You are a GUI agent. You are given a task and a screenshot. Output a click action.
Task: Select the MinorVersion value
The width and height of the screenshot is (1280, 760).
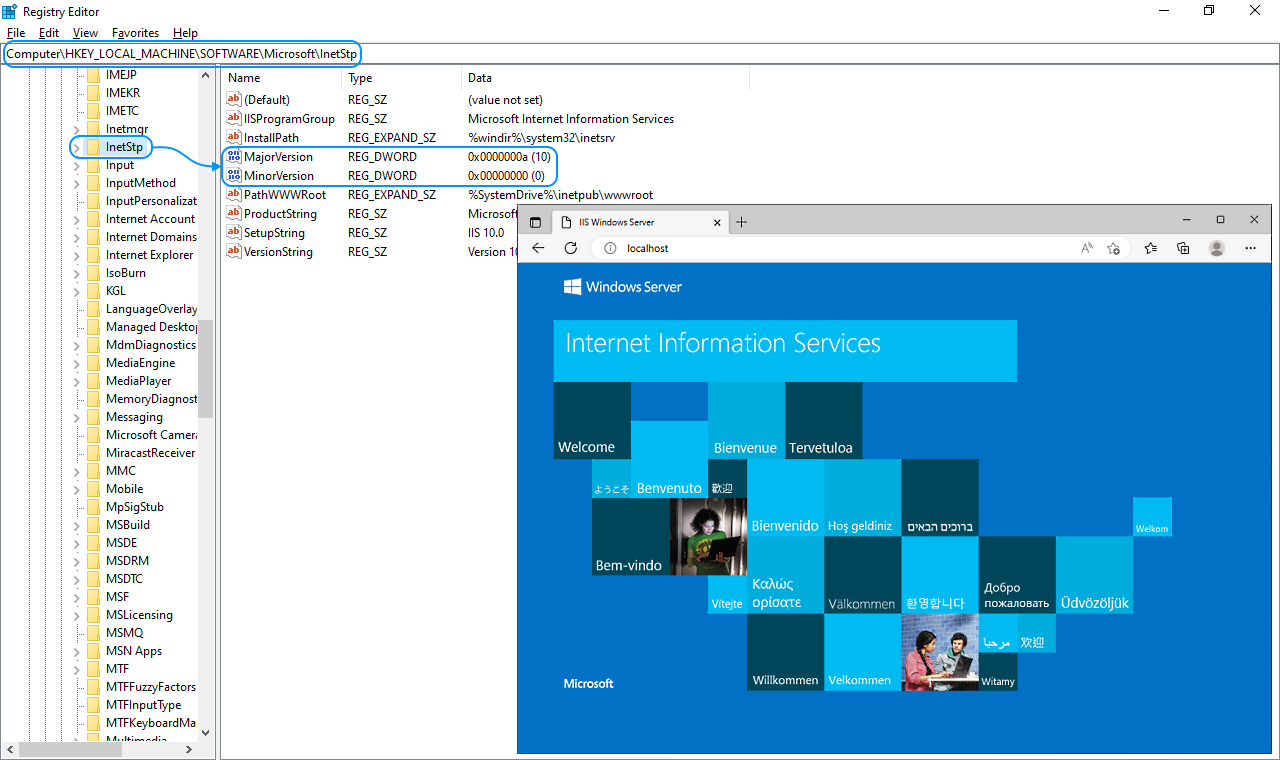pos(278,175)
